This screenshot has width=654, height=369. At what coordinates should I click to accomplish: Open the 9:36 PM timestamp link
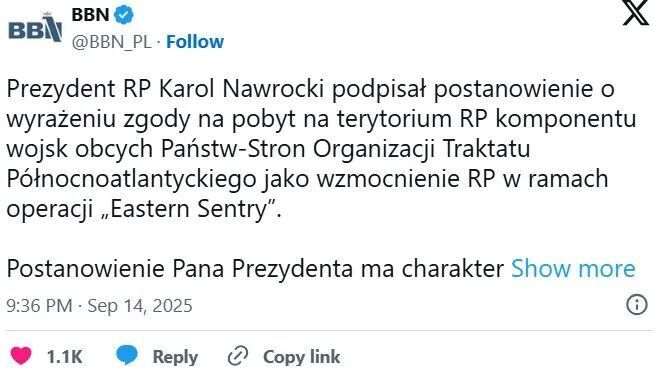(x=39, y=306)
